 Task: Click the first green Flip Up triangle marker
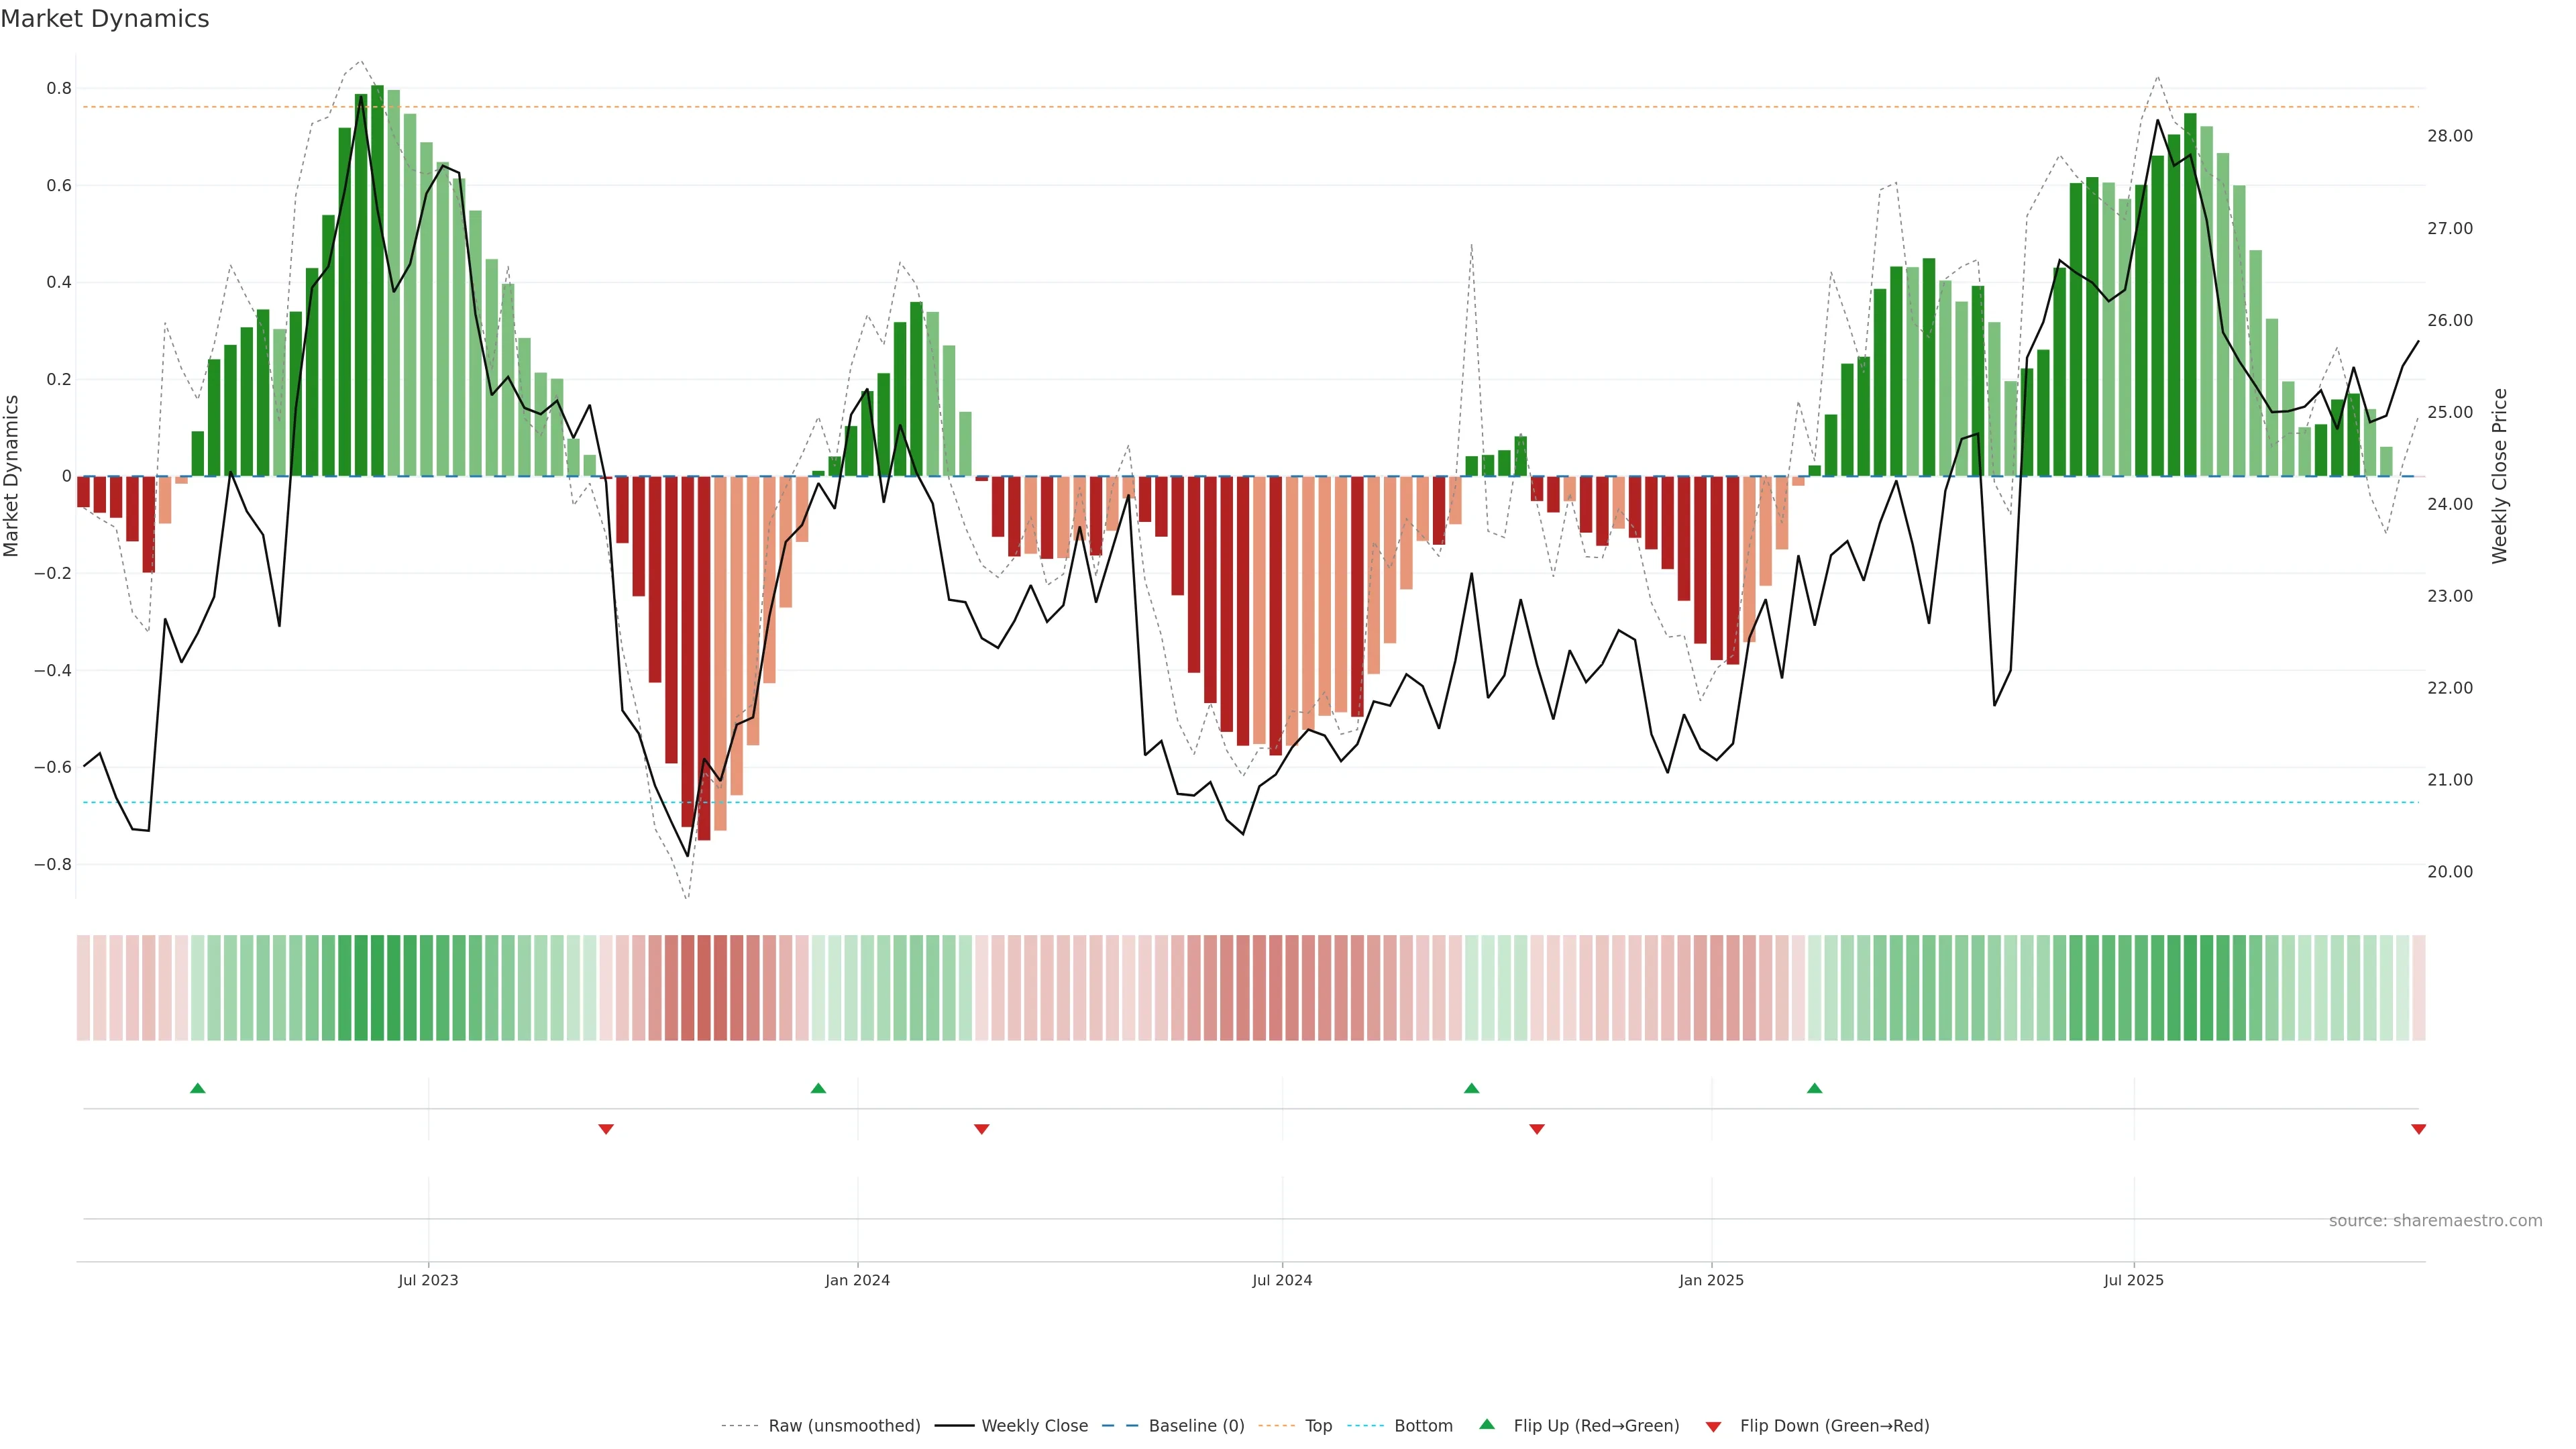pyautogui.click(x=198, y=1088)
